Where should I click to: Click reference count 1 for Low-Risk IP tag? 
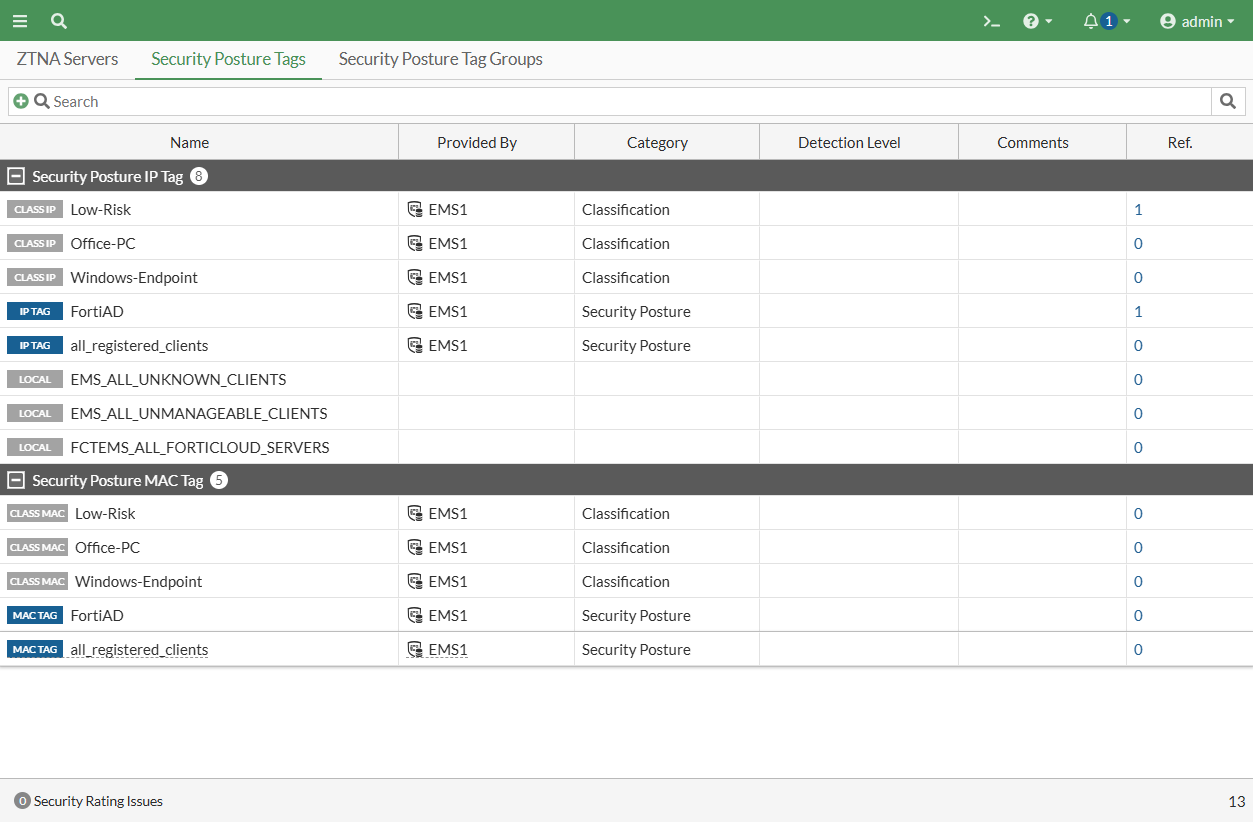[1138, 210]
